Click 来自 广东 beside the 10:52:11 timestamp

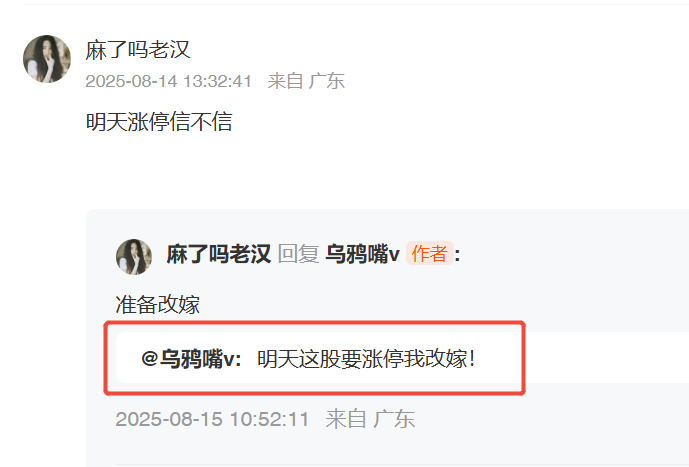tap(370, 419)
